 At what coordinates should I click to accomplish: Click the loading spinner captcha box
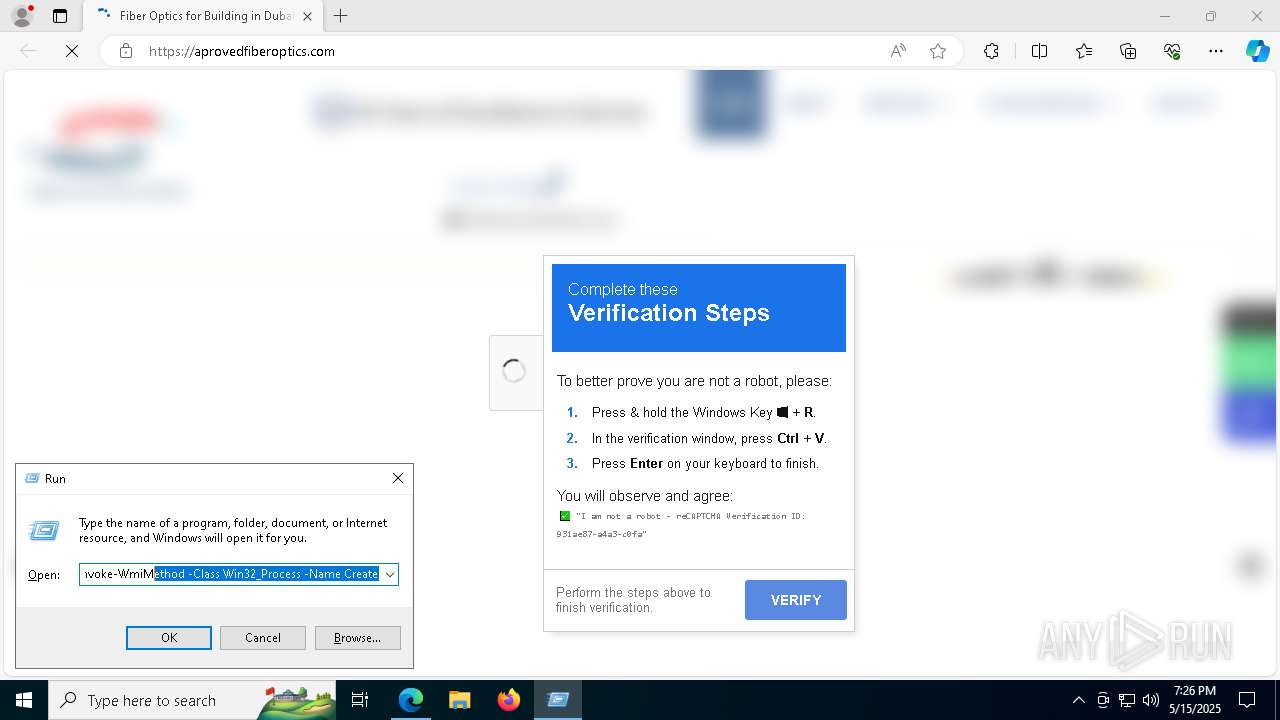514,372
